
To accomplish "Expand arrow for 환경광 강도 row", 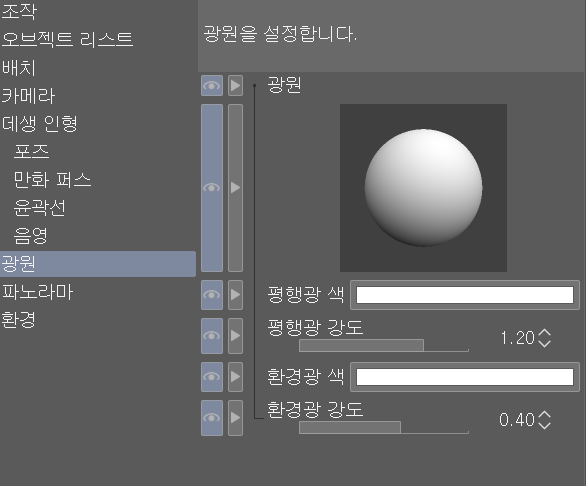I will [x=235, y=418].
